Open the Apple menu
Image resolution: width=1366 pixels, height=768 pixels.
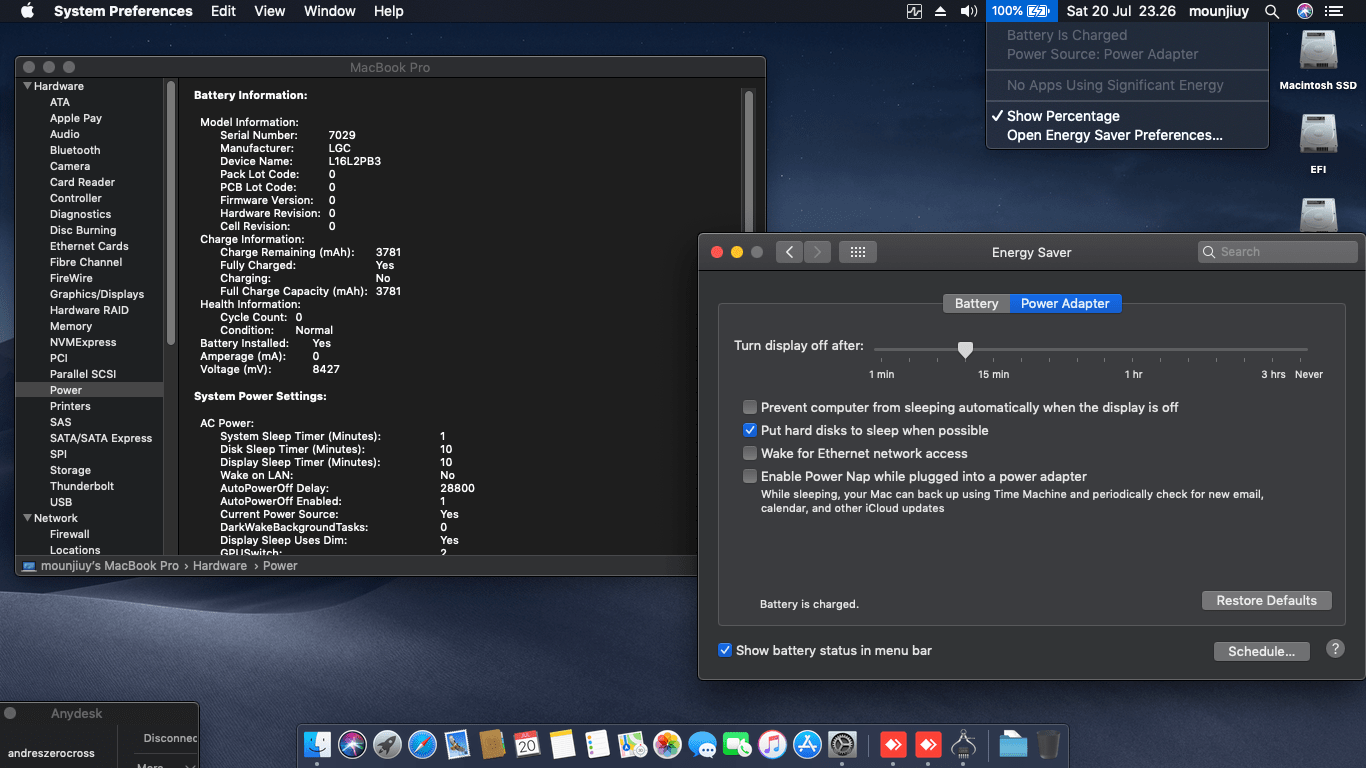[27, 11]
